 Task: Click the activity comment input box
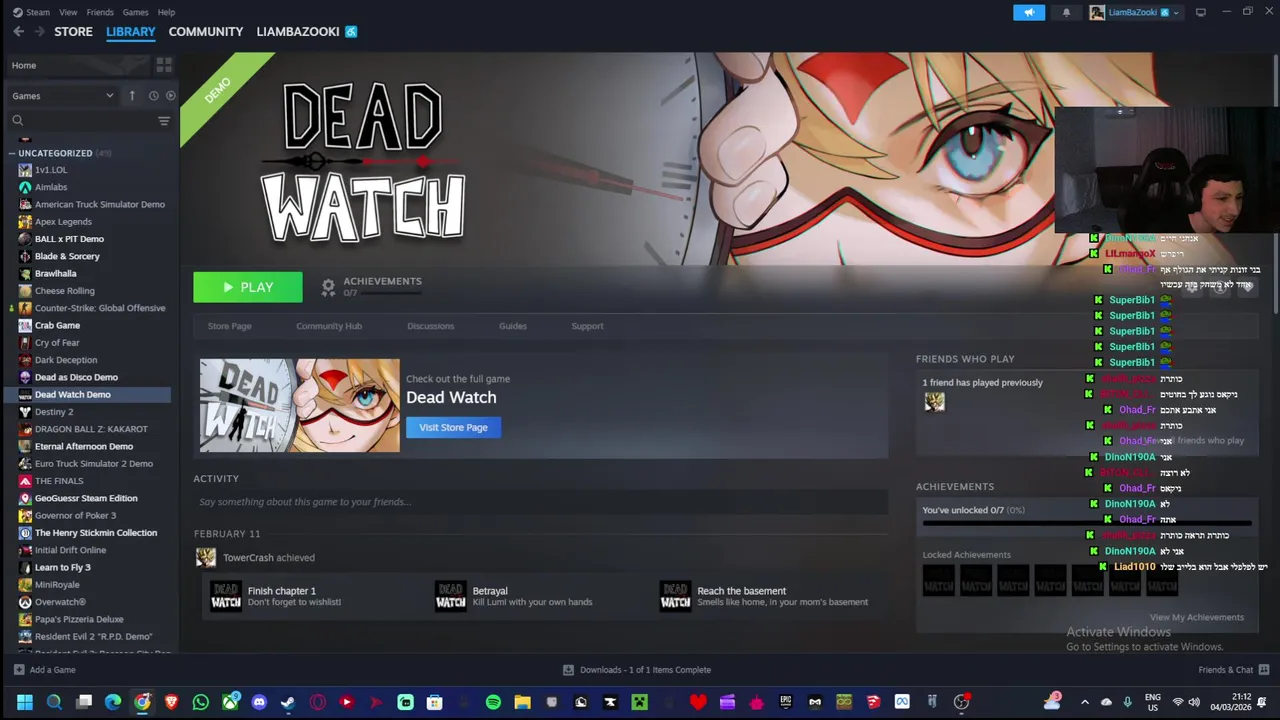[x=540, y=502]
